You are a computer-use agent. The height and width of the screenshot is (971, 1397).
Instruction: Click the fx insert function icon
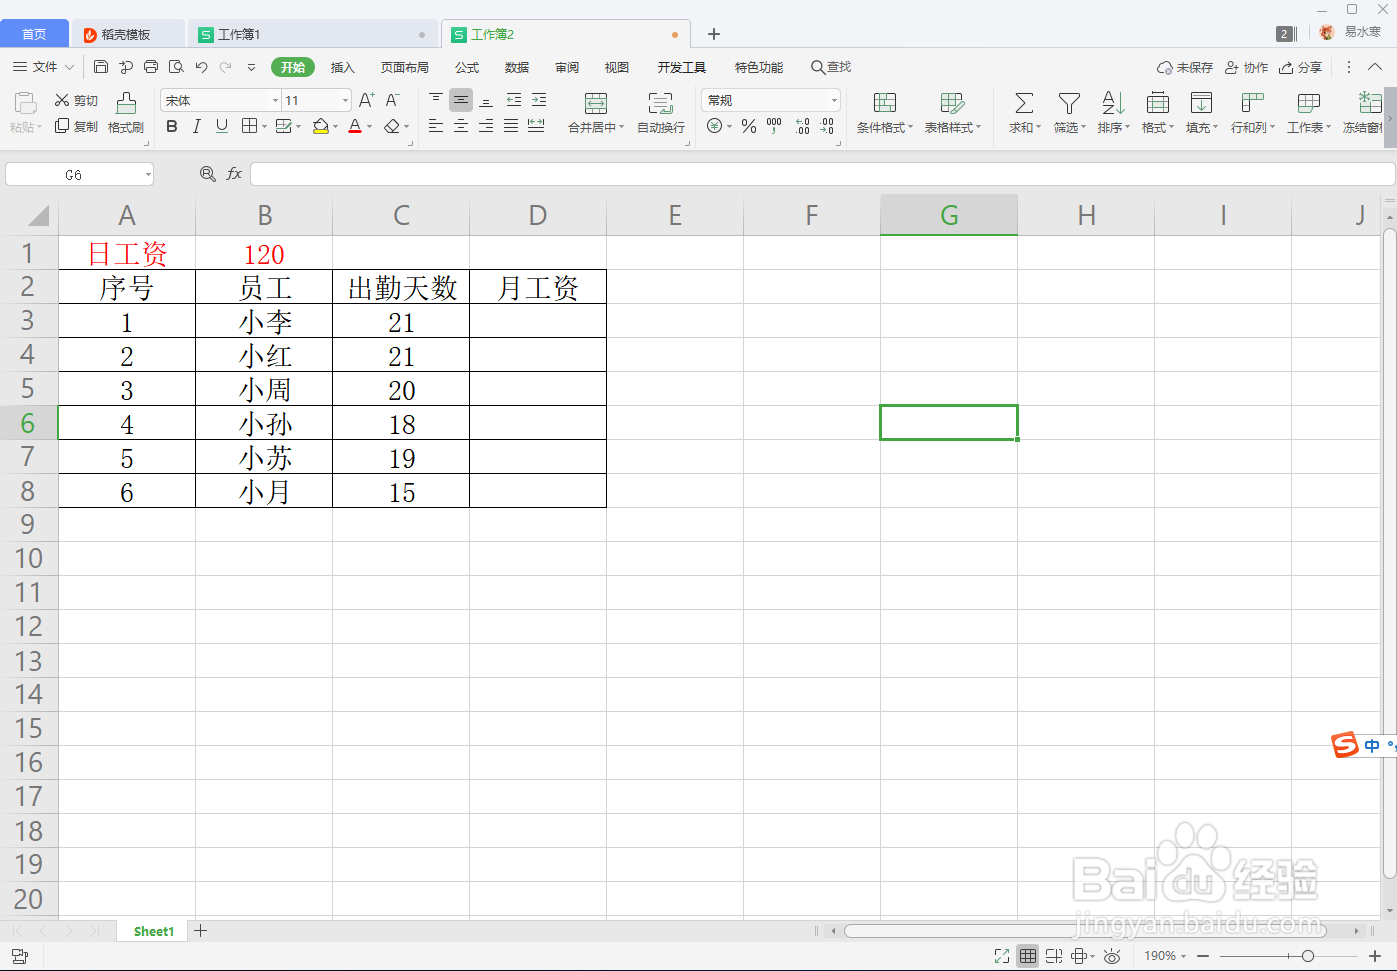[234, 174]
